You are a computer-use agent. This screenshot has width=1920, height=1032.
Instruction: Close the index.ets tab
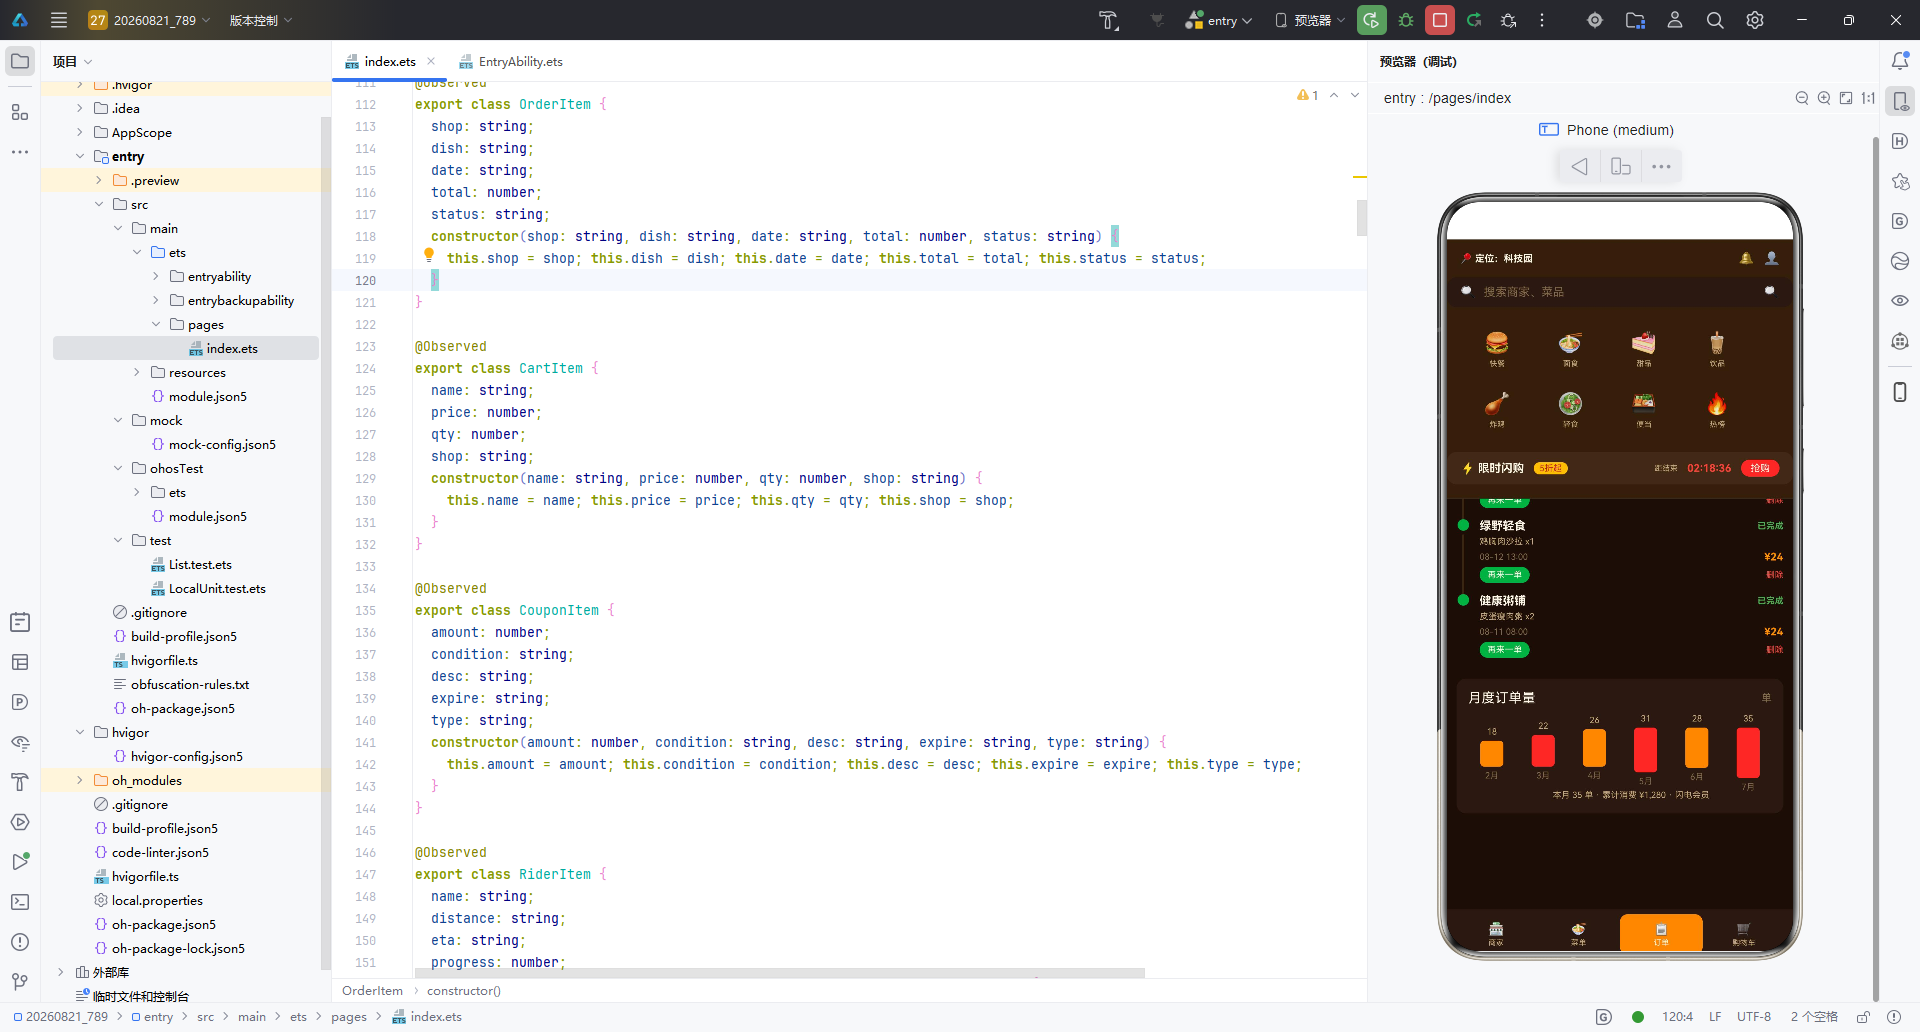point(431,61)
